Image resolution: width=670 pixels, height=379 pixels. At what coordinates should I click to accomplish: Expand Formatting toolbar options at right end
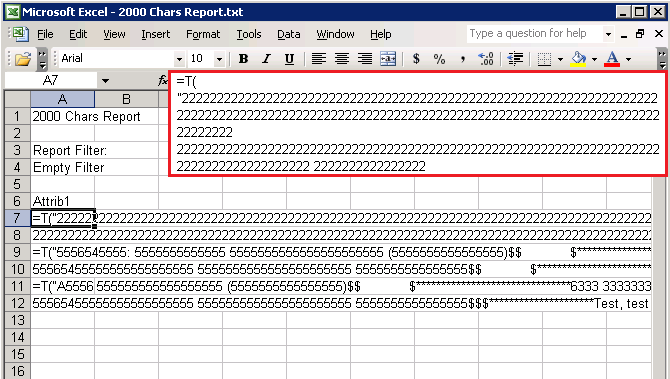pyautogui.click(x=661, y=59)
